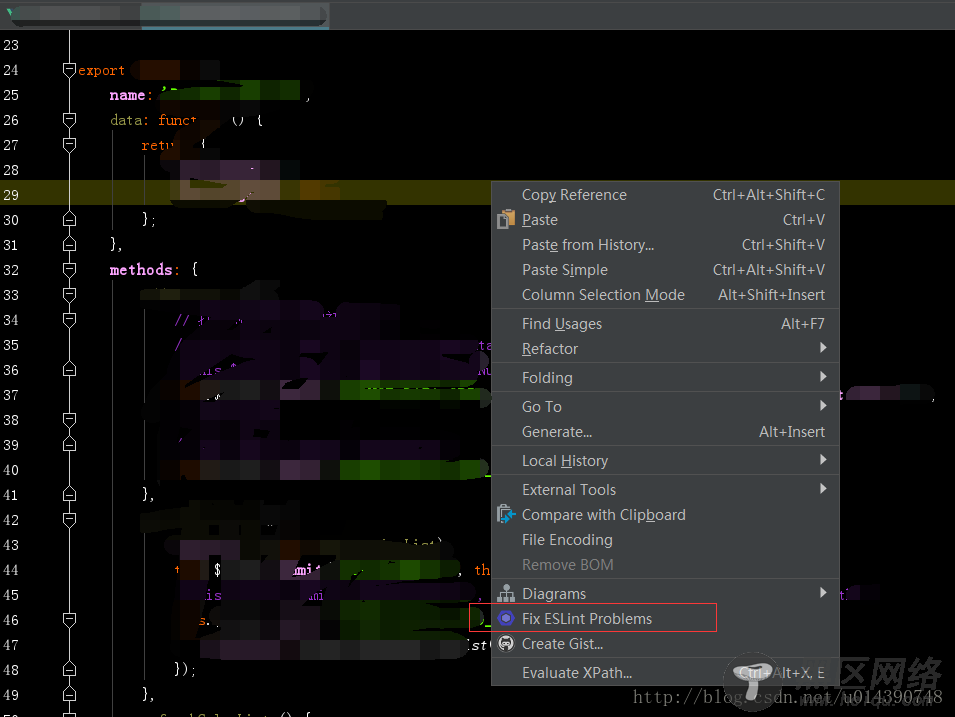Run Fix ESLint Problems

665,618
